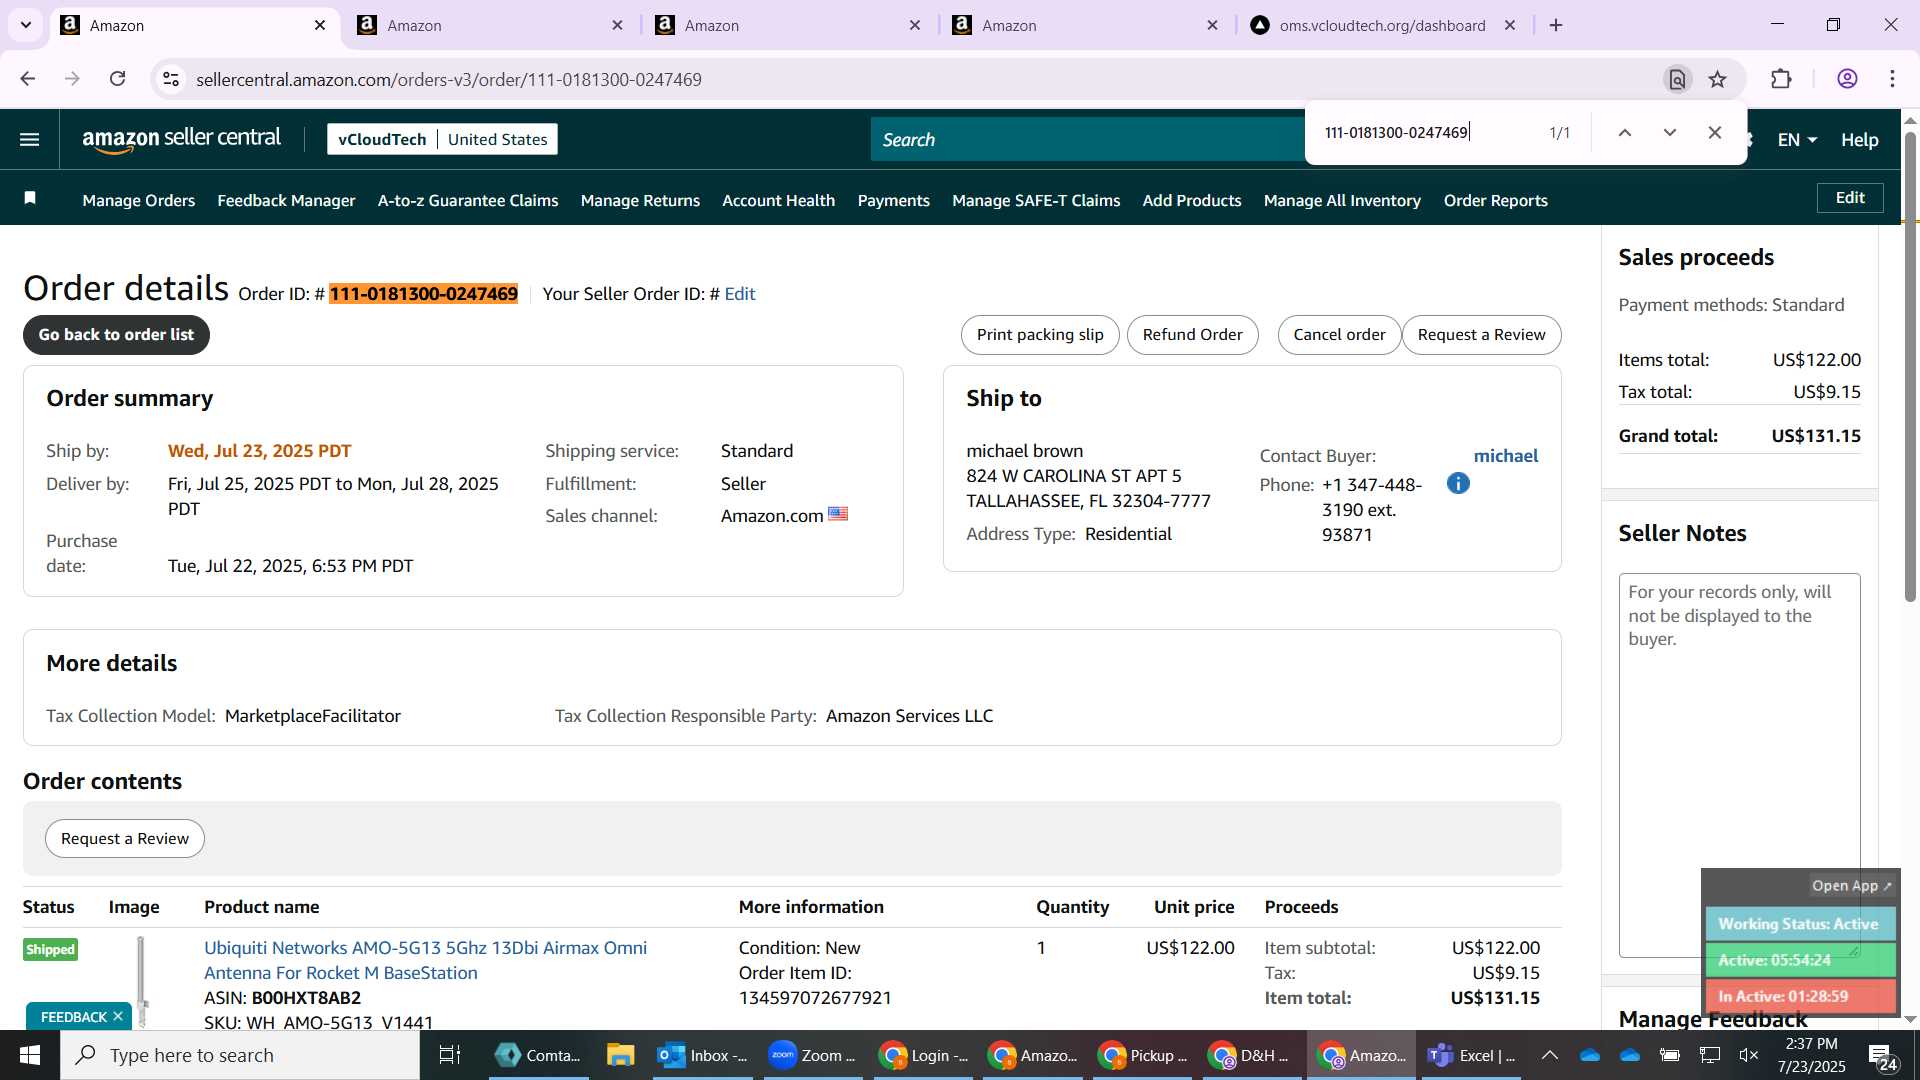Open Account Health

[x=778, y=201]
